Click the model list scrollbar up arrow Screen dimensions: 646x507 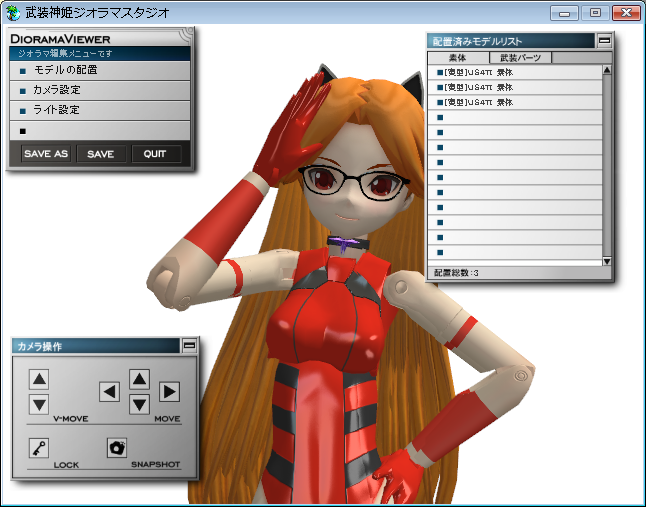click(607, 70)
